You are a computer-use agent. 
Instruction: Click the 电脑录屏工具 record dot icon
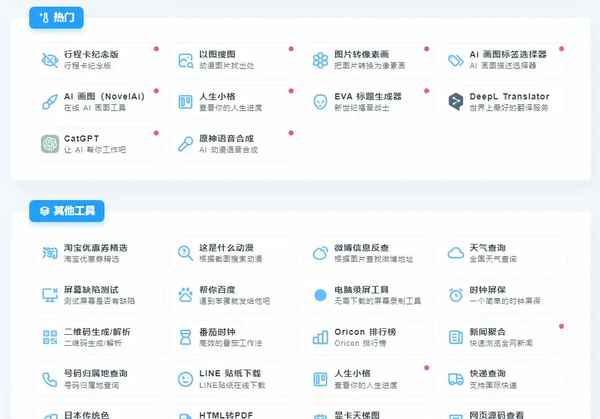[320, 295]
